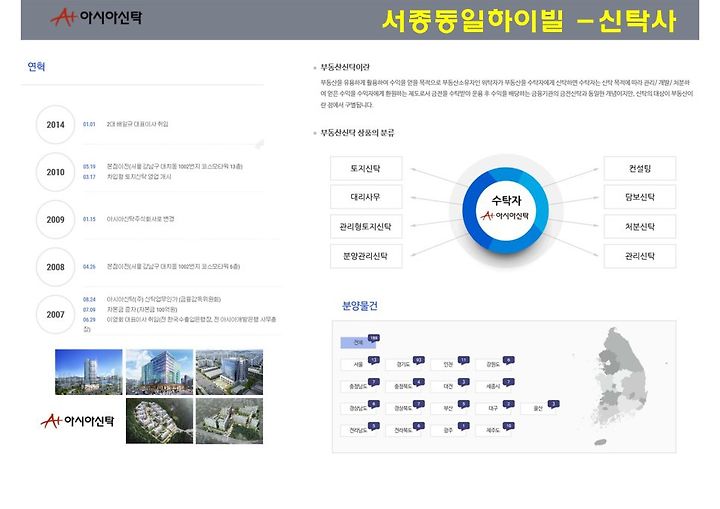The height and width of the screenshot is (509, 720).
Task: Select the 제주도 region filter
Action: point(493,430)
